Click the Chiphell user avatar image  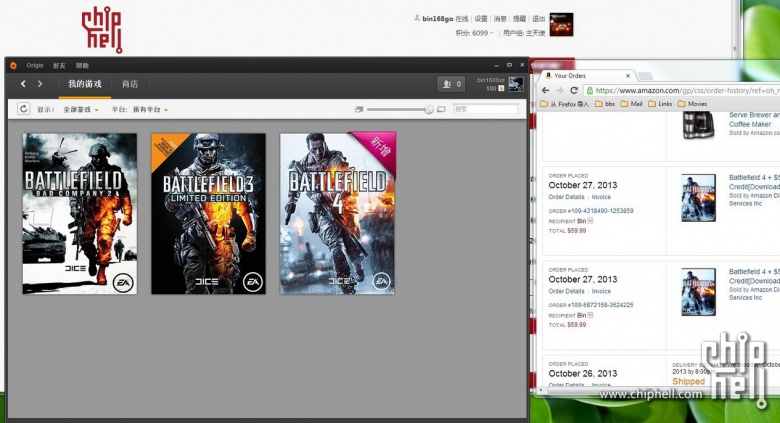(561, 25)
